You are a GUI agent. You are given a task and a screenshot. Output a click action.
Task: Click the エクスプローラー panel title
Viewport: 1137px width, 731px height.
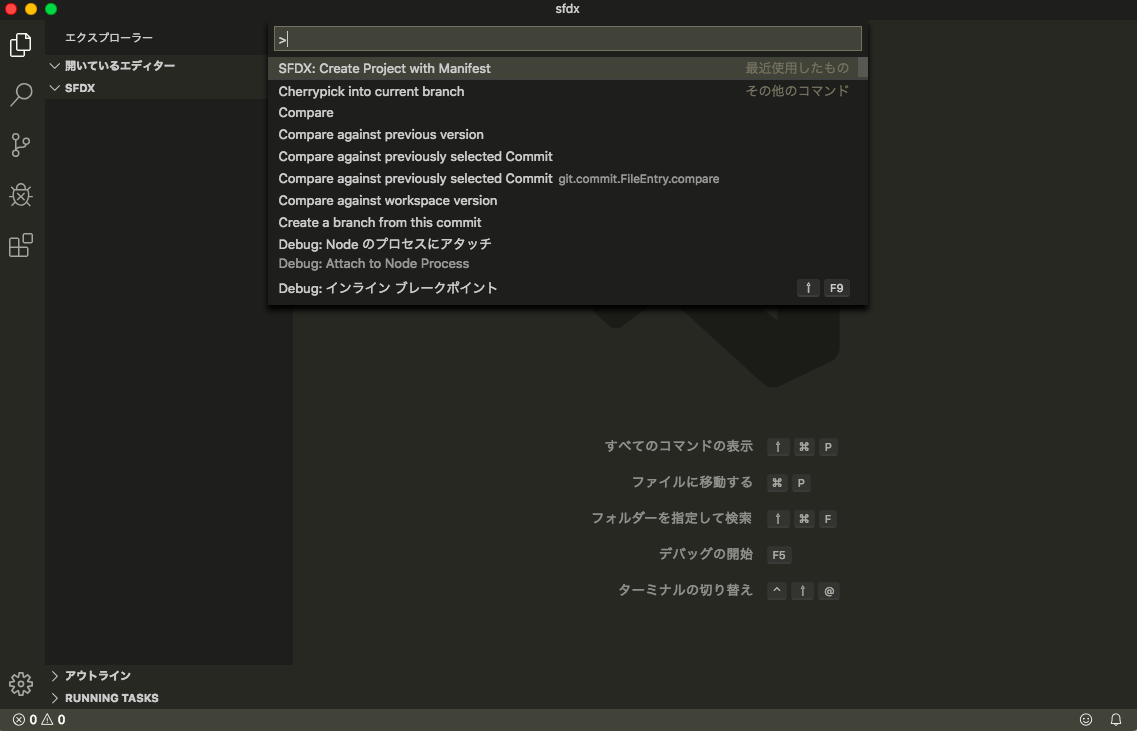(x=109, y=38)
